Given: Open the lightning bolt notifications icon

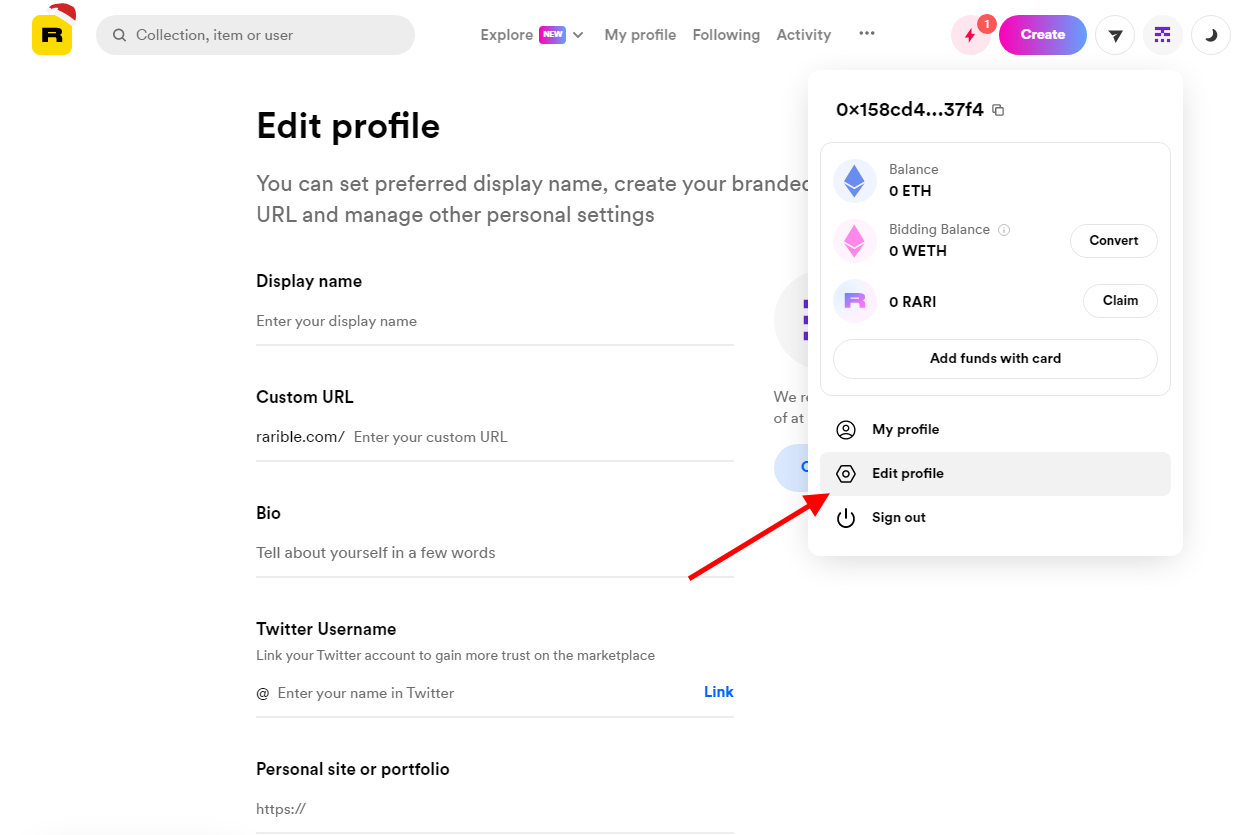Looking at the screenshot, I should (x=970, y=35).
